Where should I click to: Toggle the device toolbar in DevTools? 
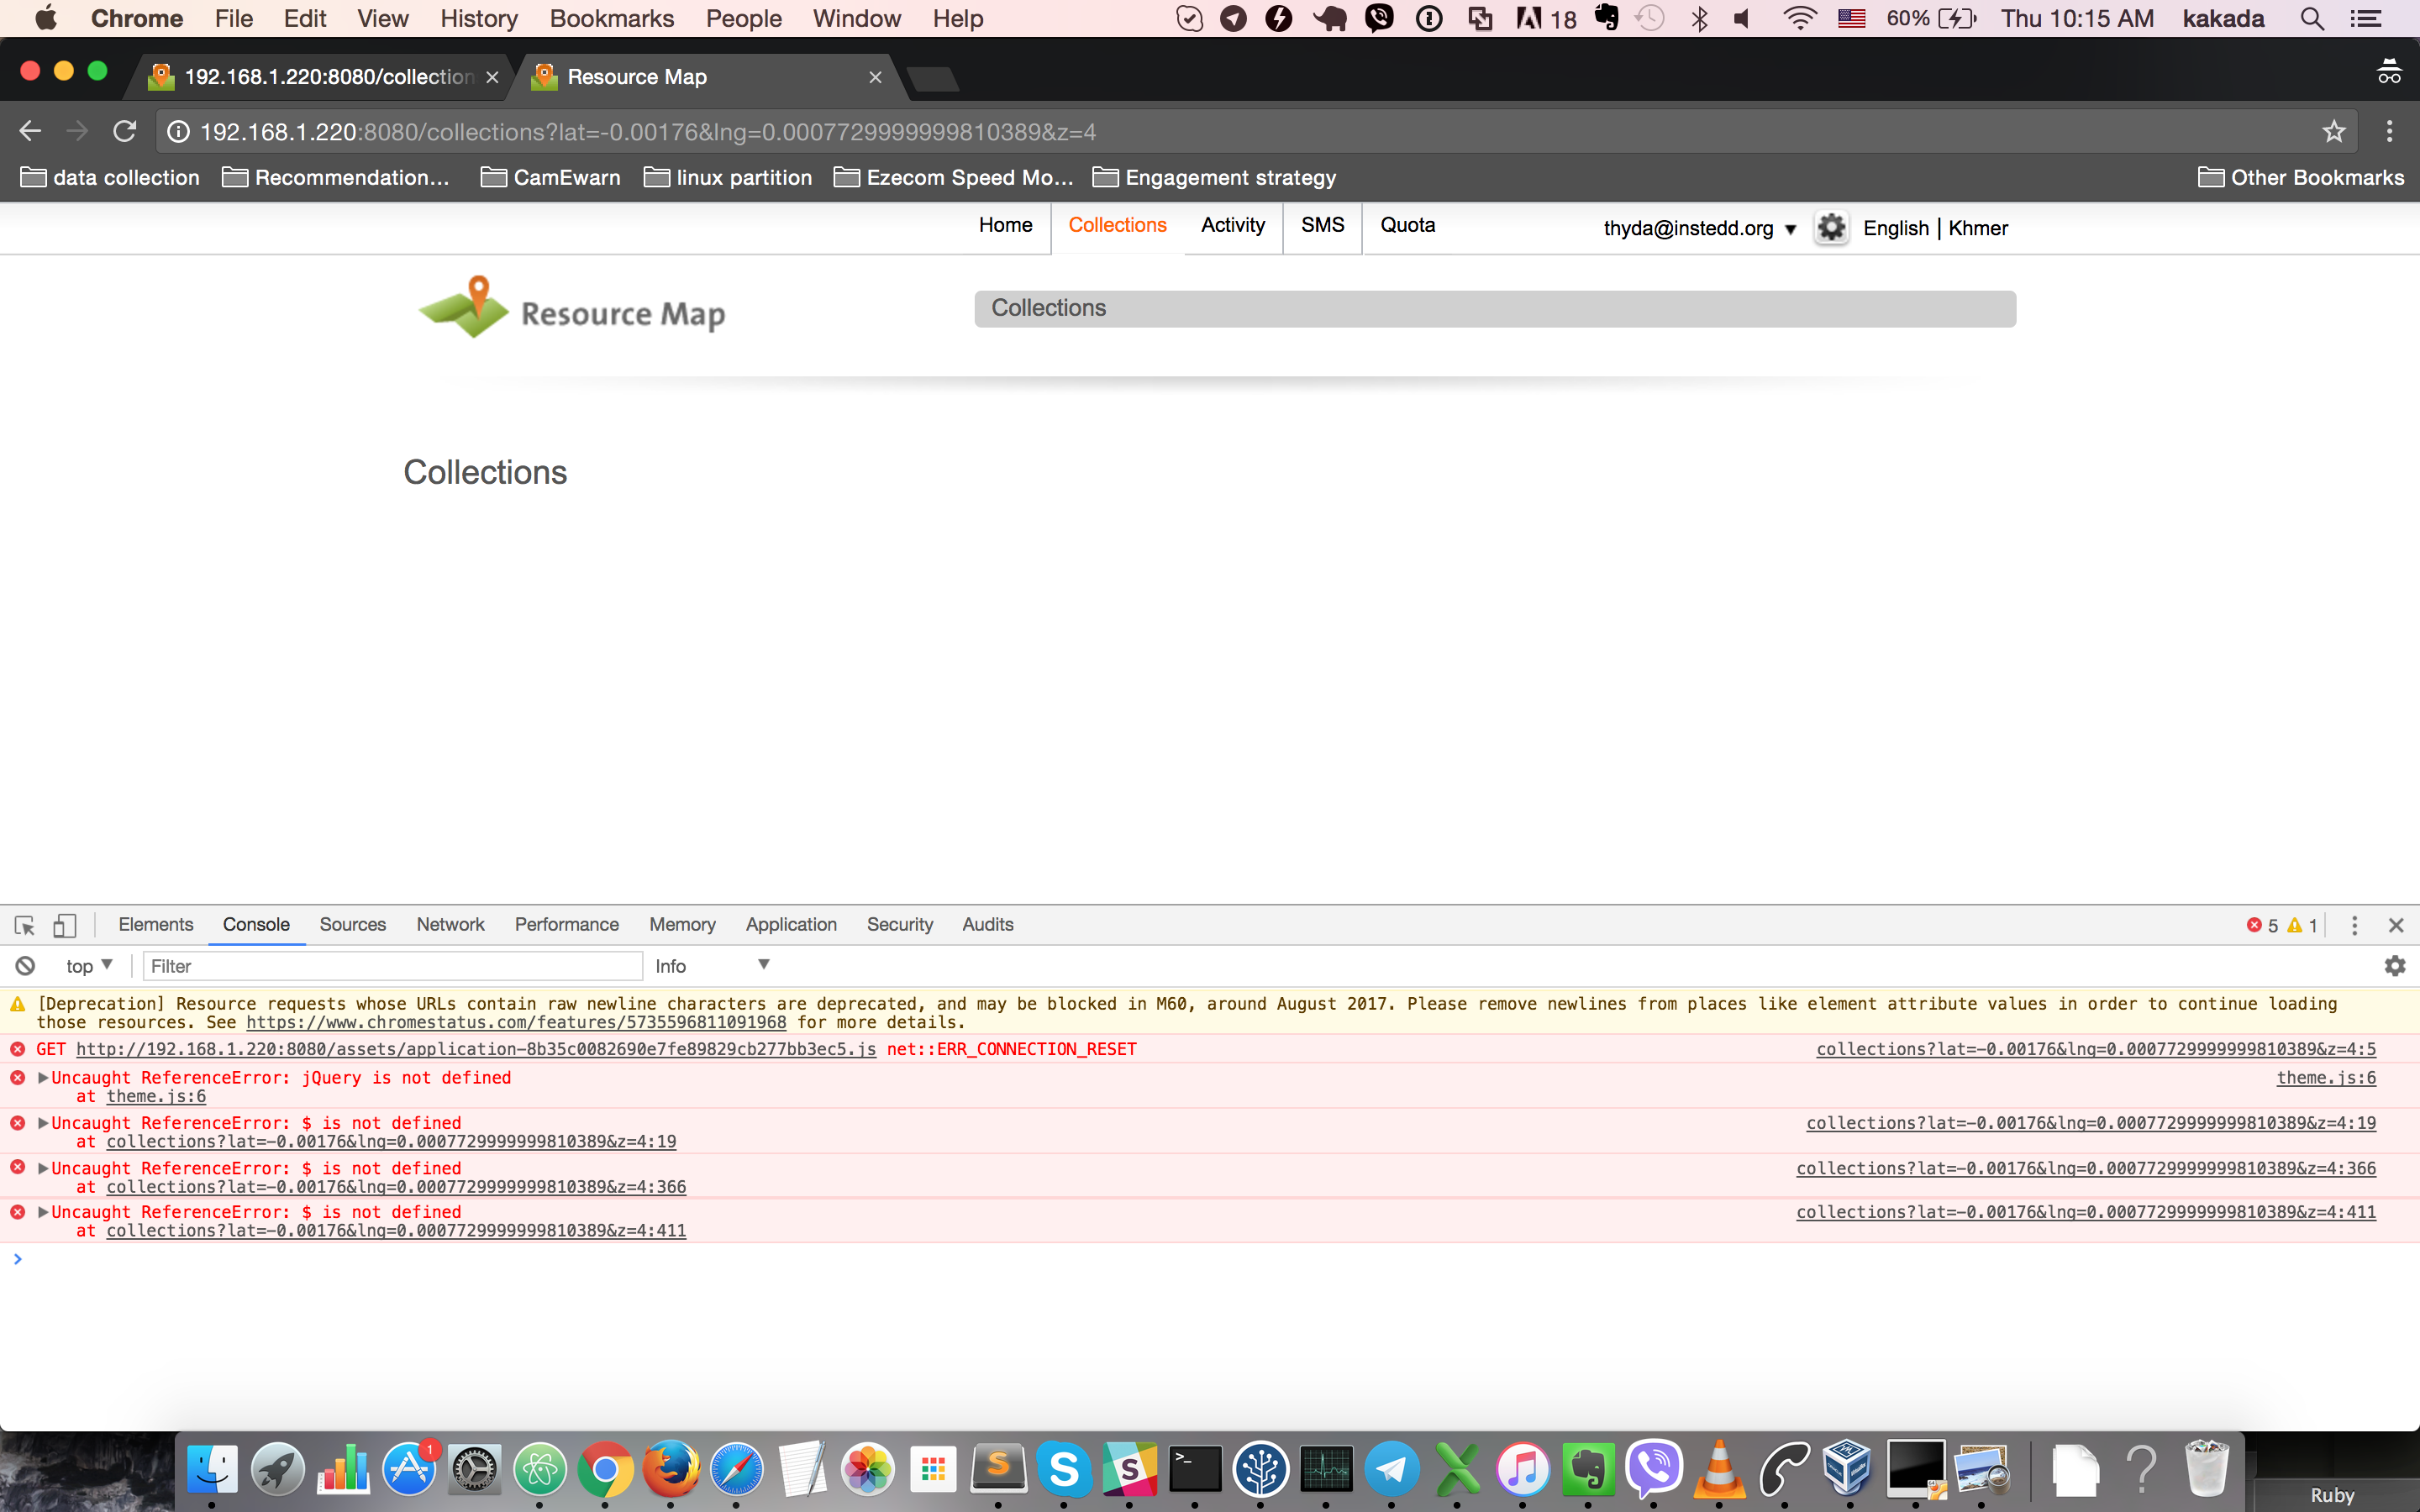(64, 925)
